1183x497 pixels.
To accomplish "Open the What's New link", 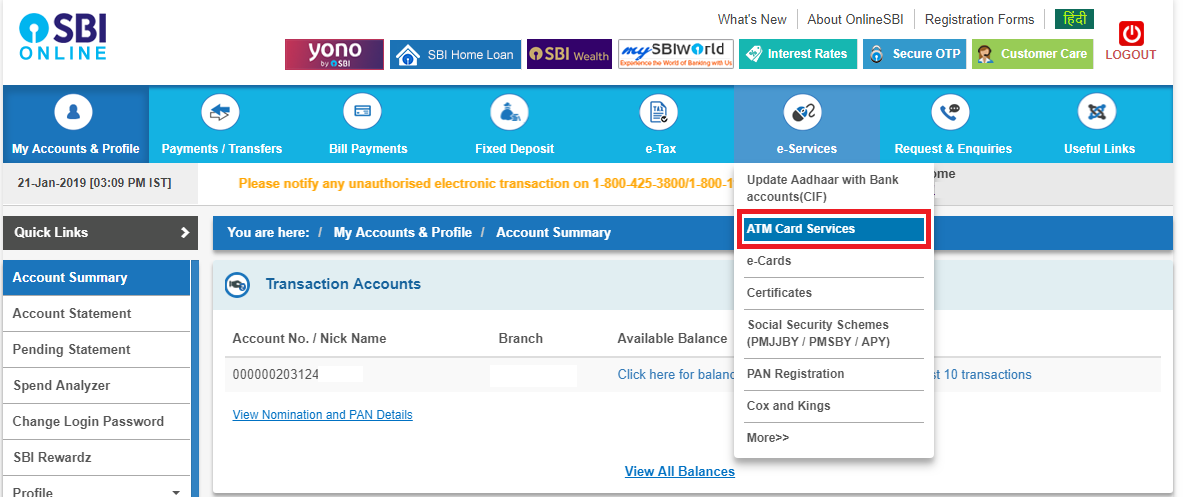I will coord(751,20).
